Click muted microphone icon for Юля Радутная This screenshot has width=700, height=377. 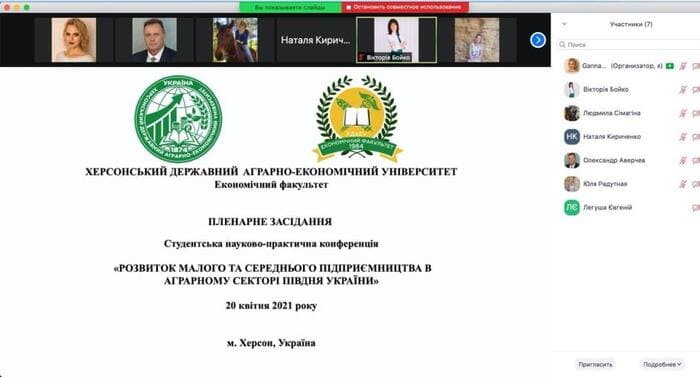coord(682,184)
